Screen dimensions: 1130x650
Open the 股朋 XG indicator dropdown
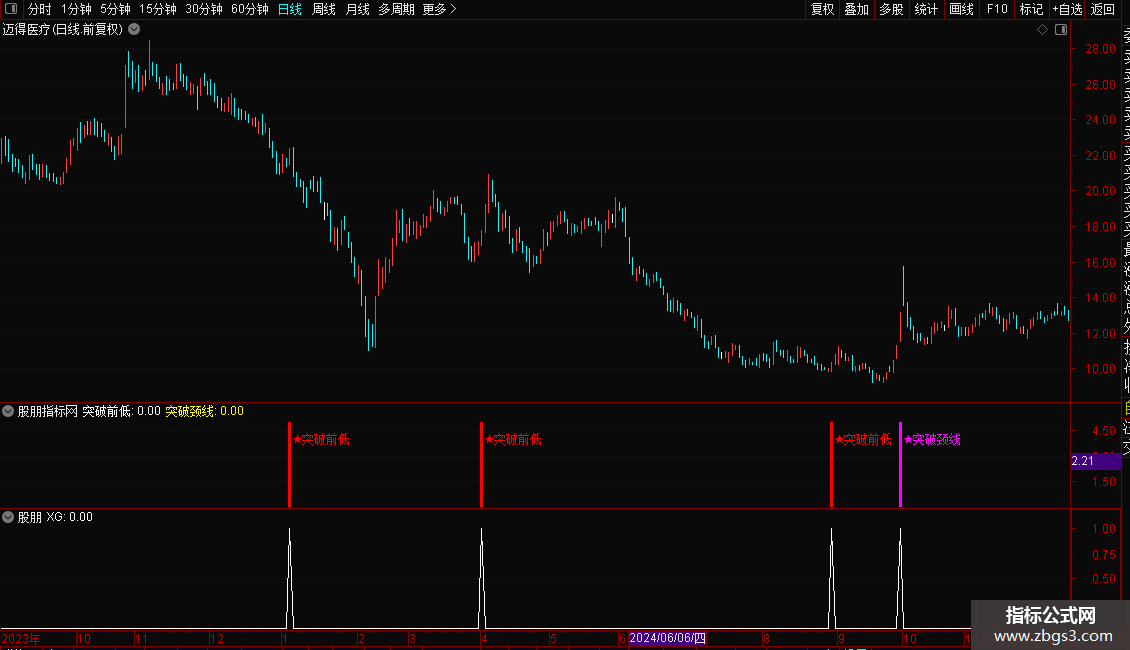[x=8, y=517]
